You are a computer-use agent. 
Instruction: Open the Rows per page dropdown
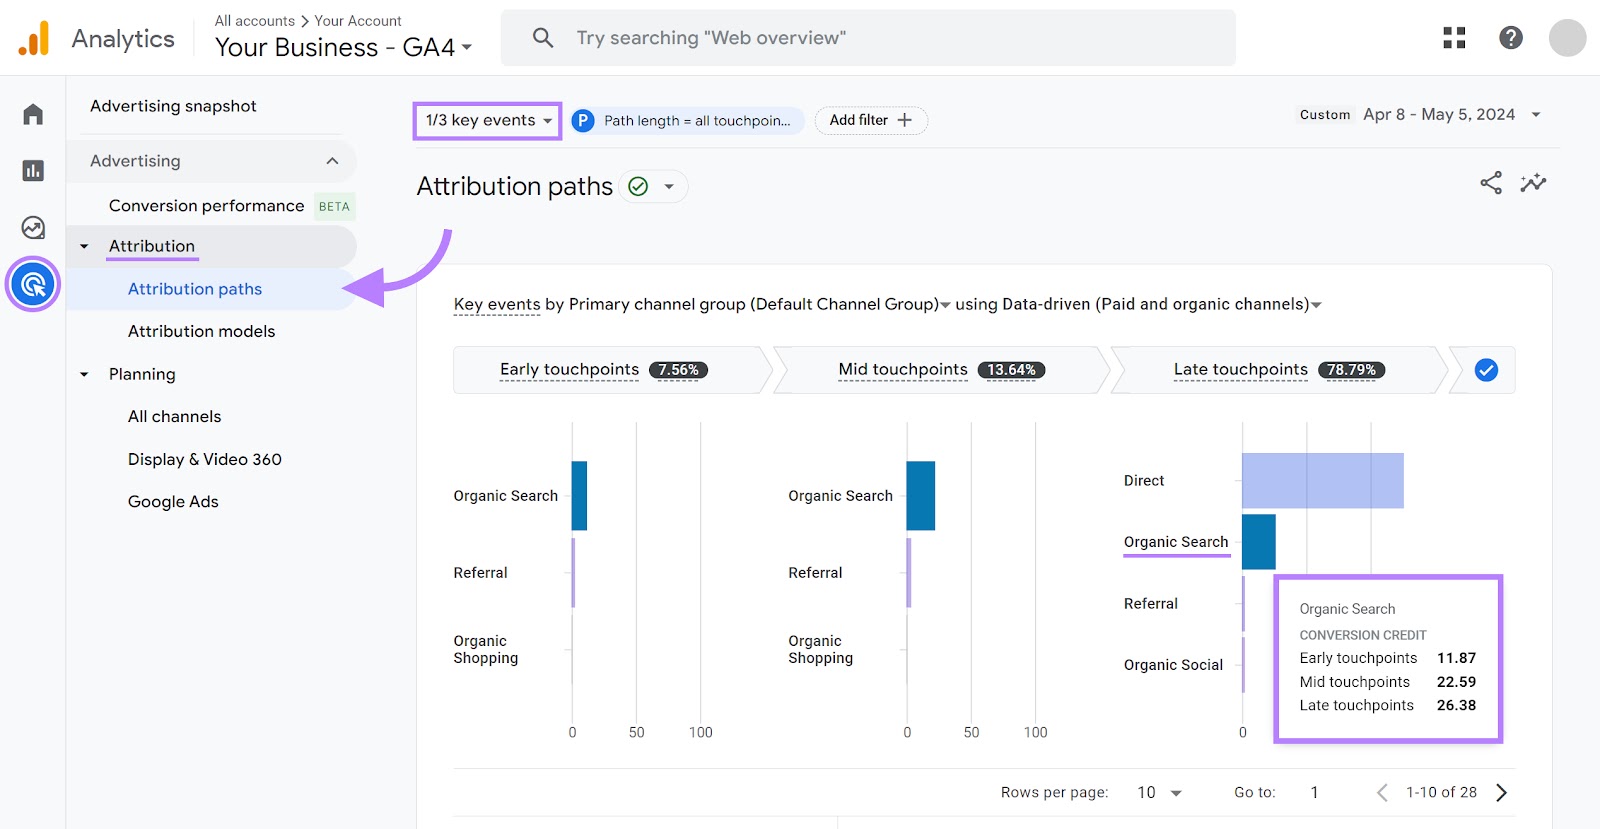pyautogui.click(x=1159, y=793)
